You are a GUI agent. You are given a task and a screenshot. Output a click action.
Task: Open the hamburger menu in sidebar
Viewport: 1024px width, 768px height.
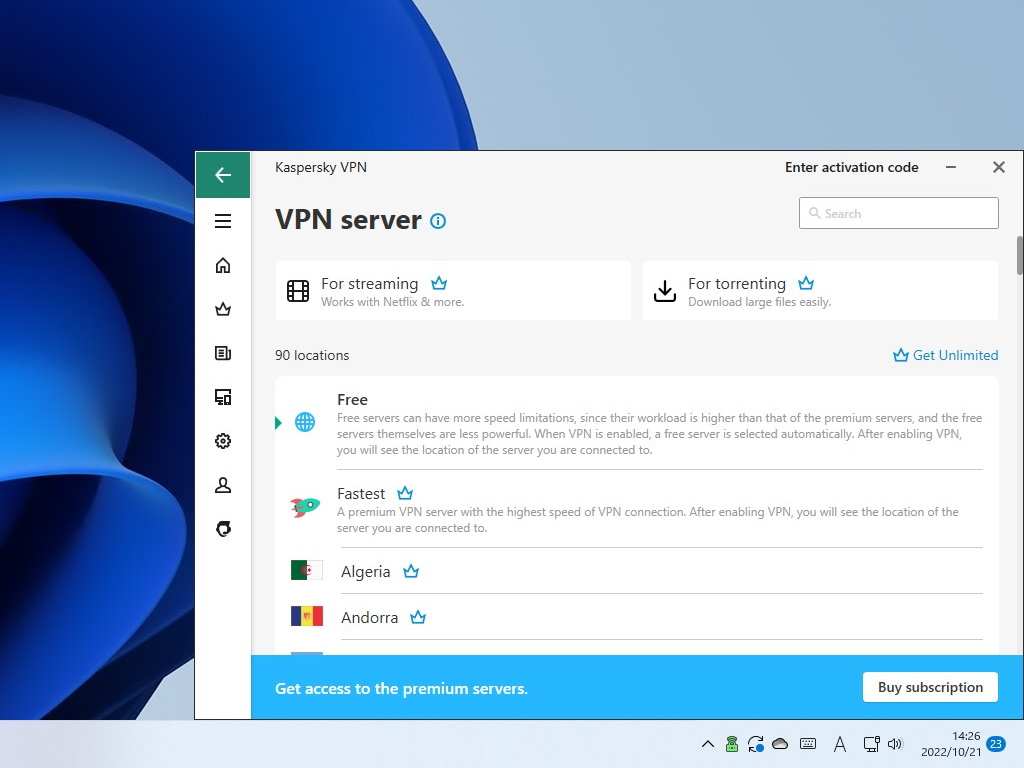223,221
